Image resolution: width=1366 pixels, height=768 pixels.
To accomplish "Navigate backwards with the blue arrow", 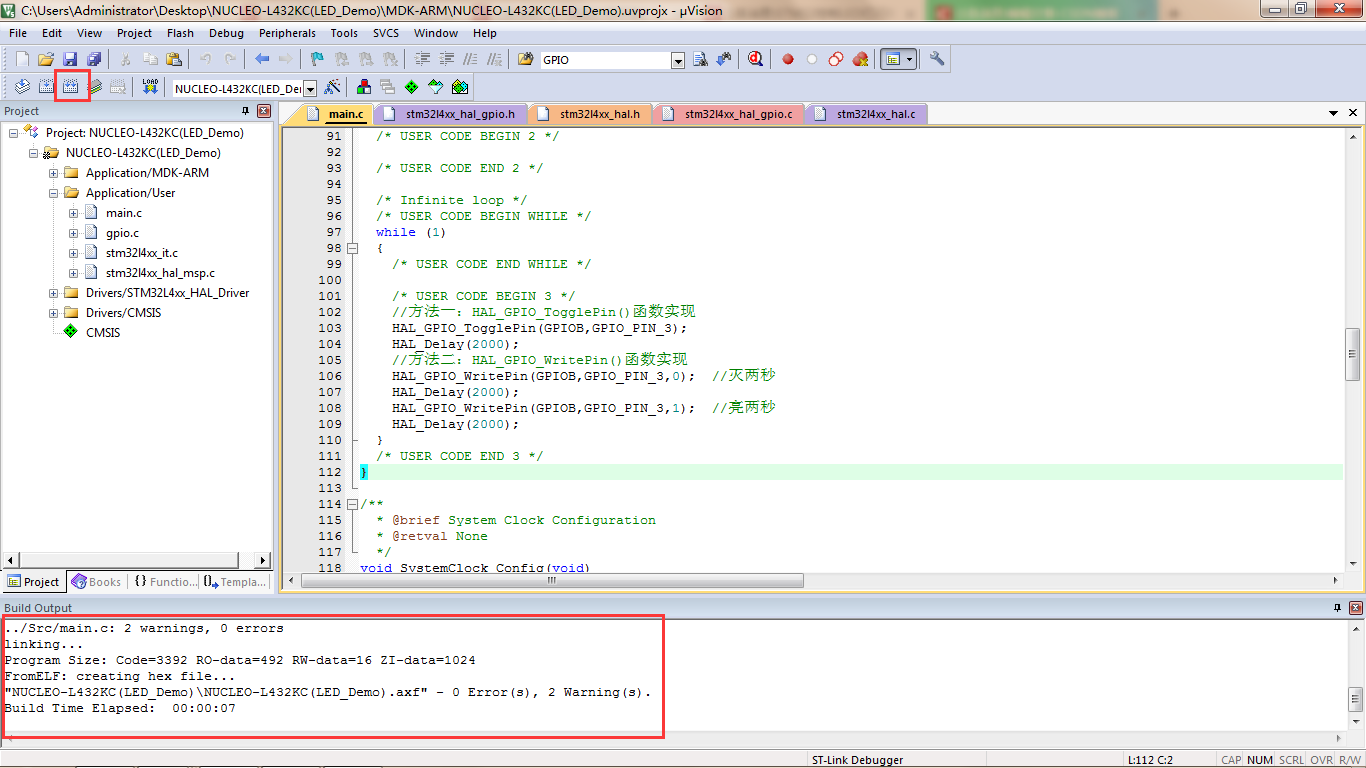I will [262, 60].
